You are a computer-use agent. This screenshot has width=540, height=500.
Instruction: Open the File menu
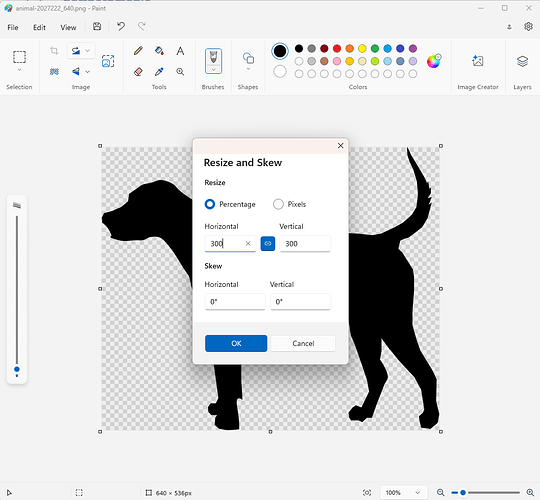click(x=13, y=27)
